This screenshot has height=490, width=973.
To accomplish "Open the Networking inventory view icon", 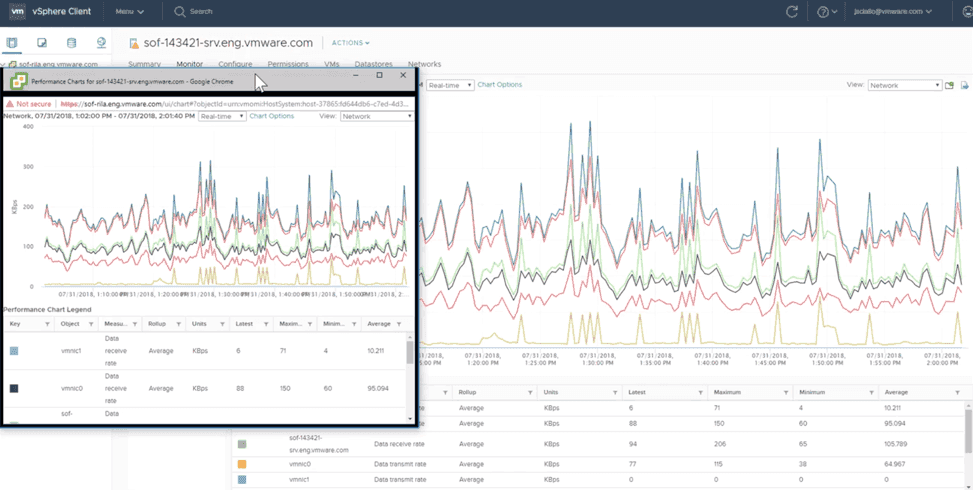I will (101, 43).
